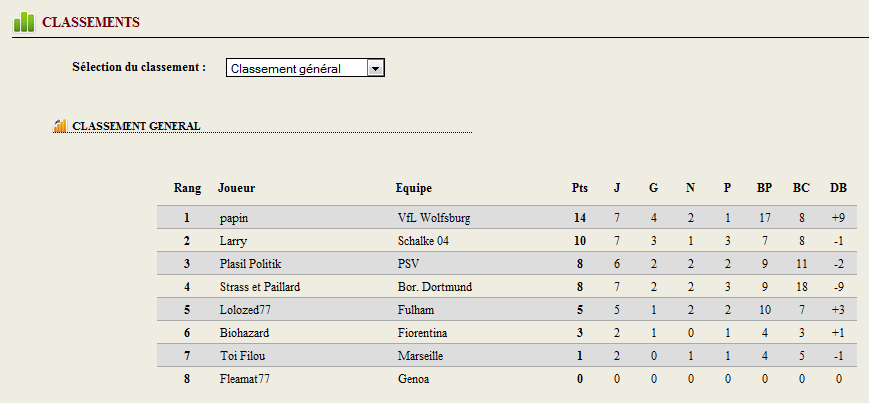Select the Classement général combo box
This screenshot has height=403, width=869.
(305, 69)
